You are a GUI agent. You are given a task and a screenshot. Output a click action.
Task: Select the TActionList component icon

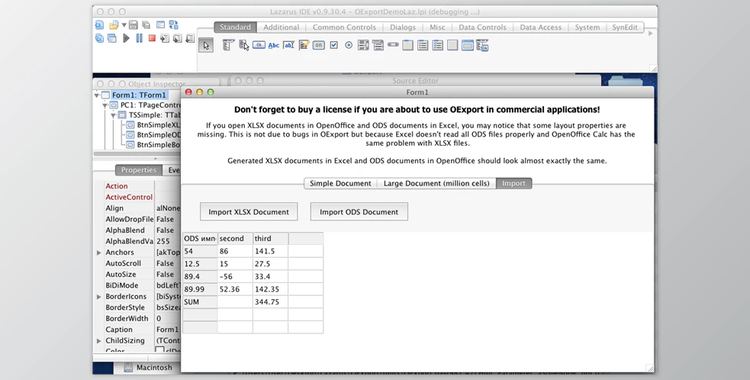tap(483, 45)
